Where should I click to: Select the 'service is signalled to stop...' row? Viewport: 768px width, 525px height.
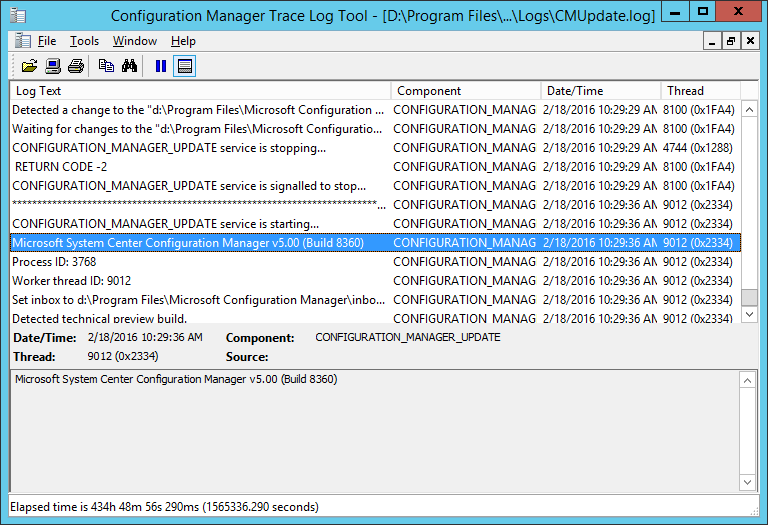(376, 186)
